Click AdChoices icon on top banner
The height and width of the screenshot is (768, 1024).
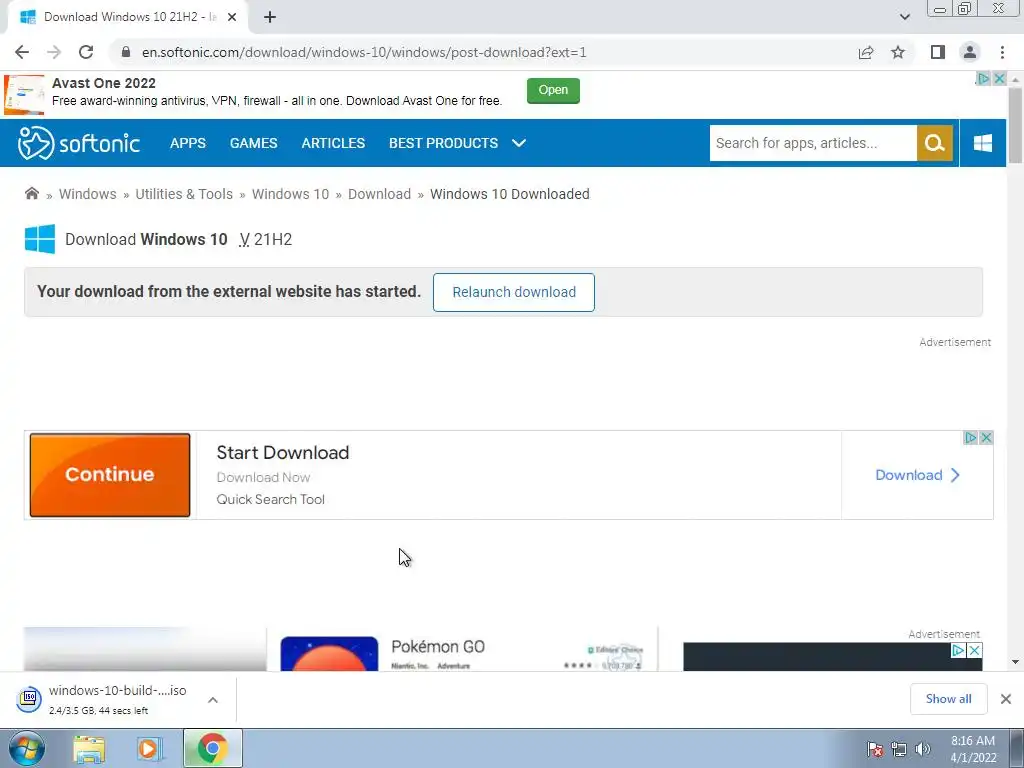(x=983, y=79)
